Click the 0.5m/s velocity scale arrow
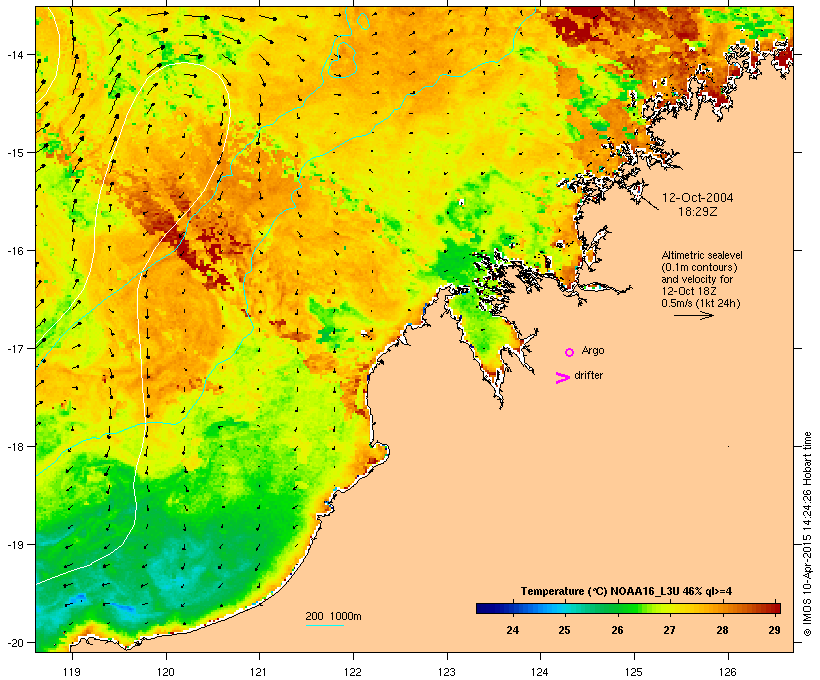 [694, 315]
